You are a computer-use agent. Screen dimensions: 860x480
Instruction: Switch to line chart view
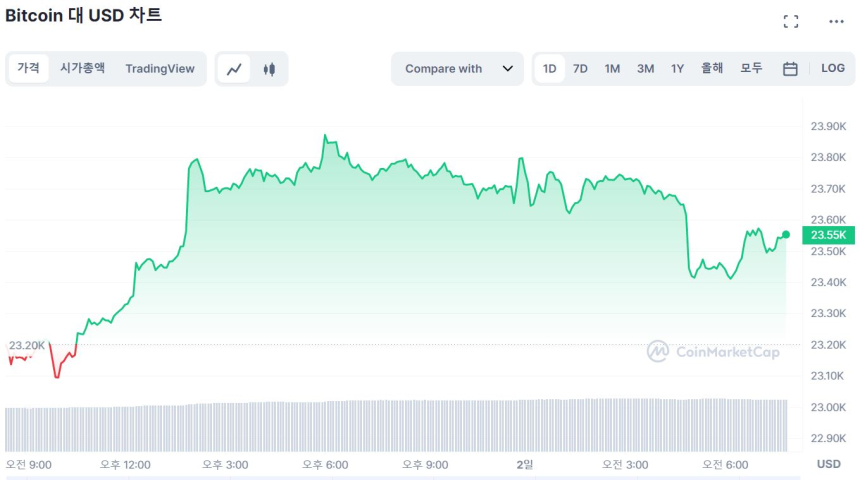[234, 69]
